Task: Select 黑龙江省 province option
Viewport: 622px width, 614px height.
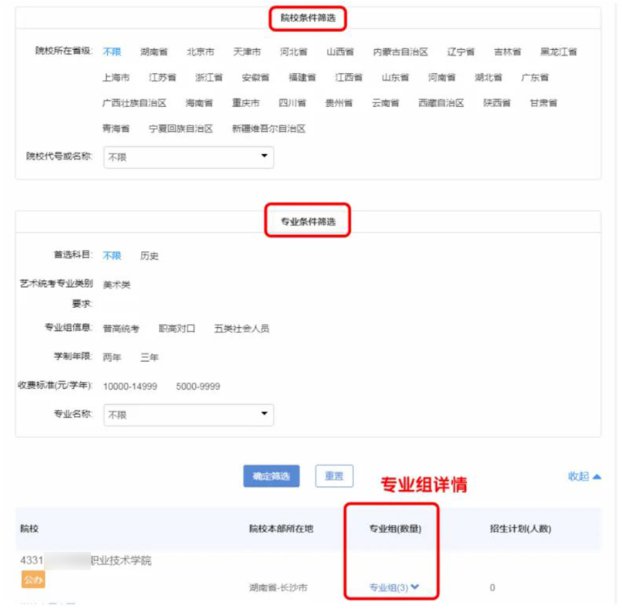Action: click(x=559, y=52)
